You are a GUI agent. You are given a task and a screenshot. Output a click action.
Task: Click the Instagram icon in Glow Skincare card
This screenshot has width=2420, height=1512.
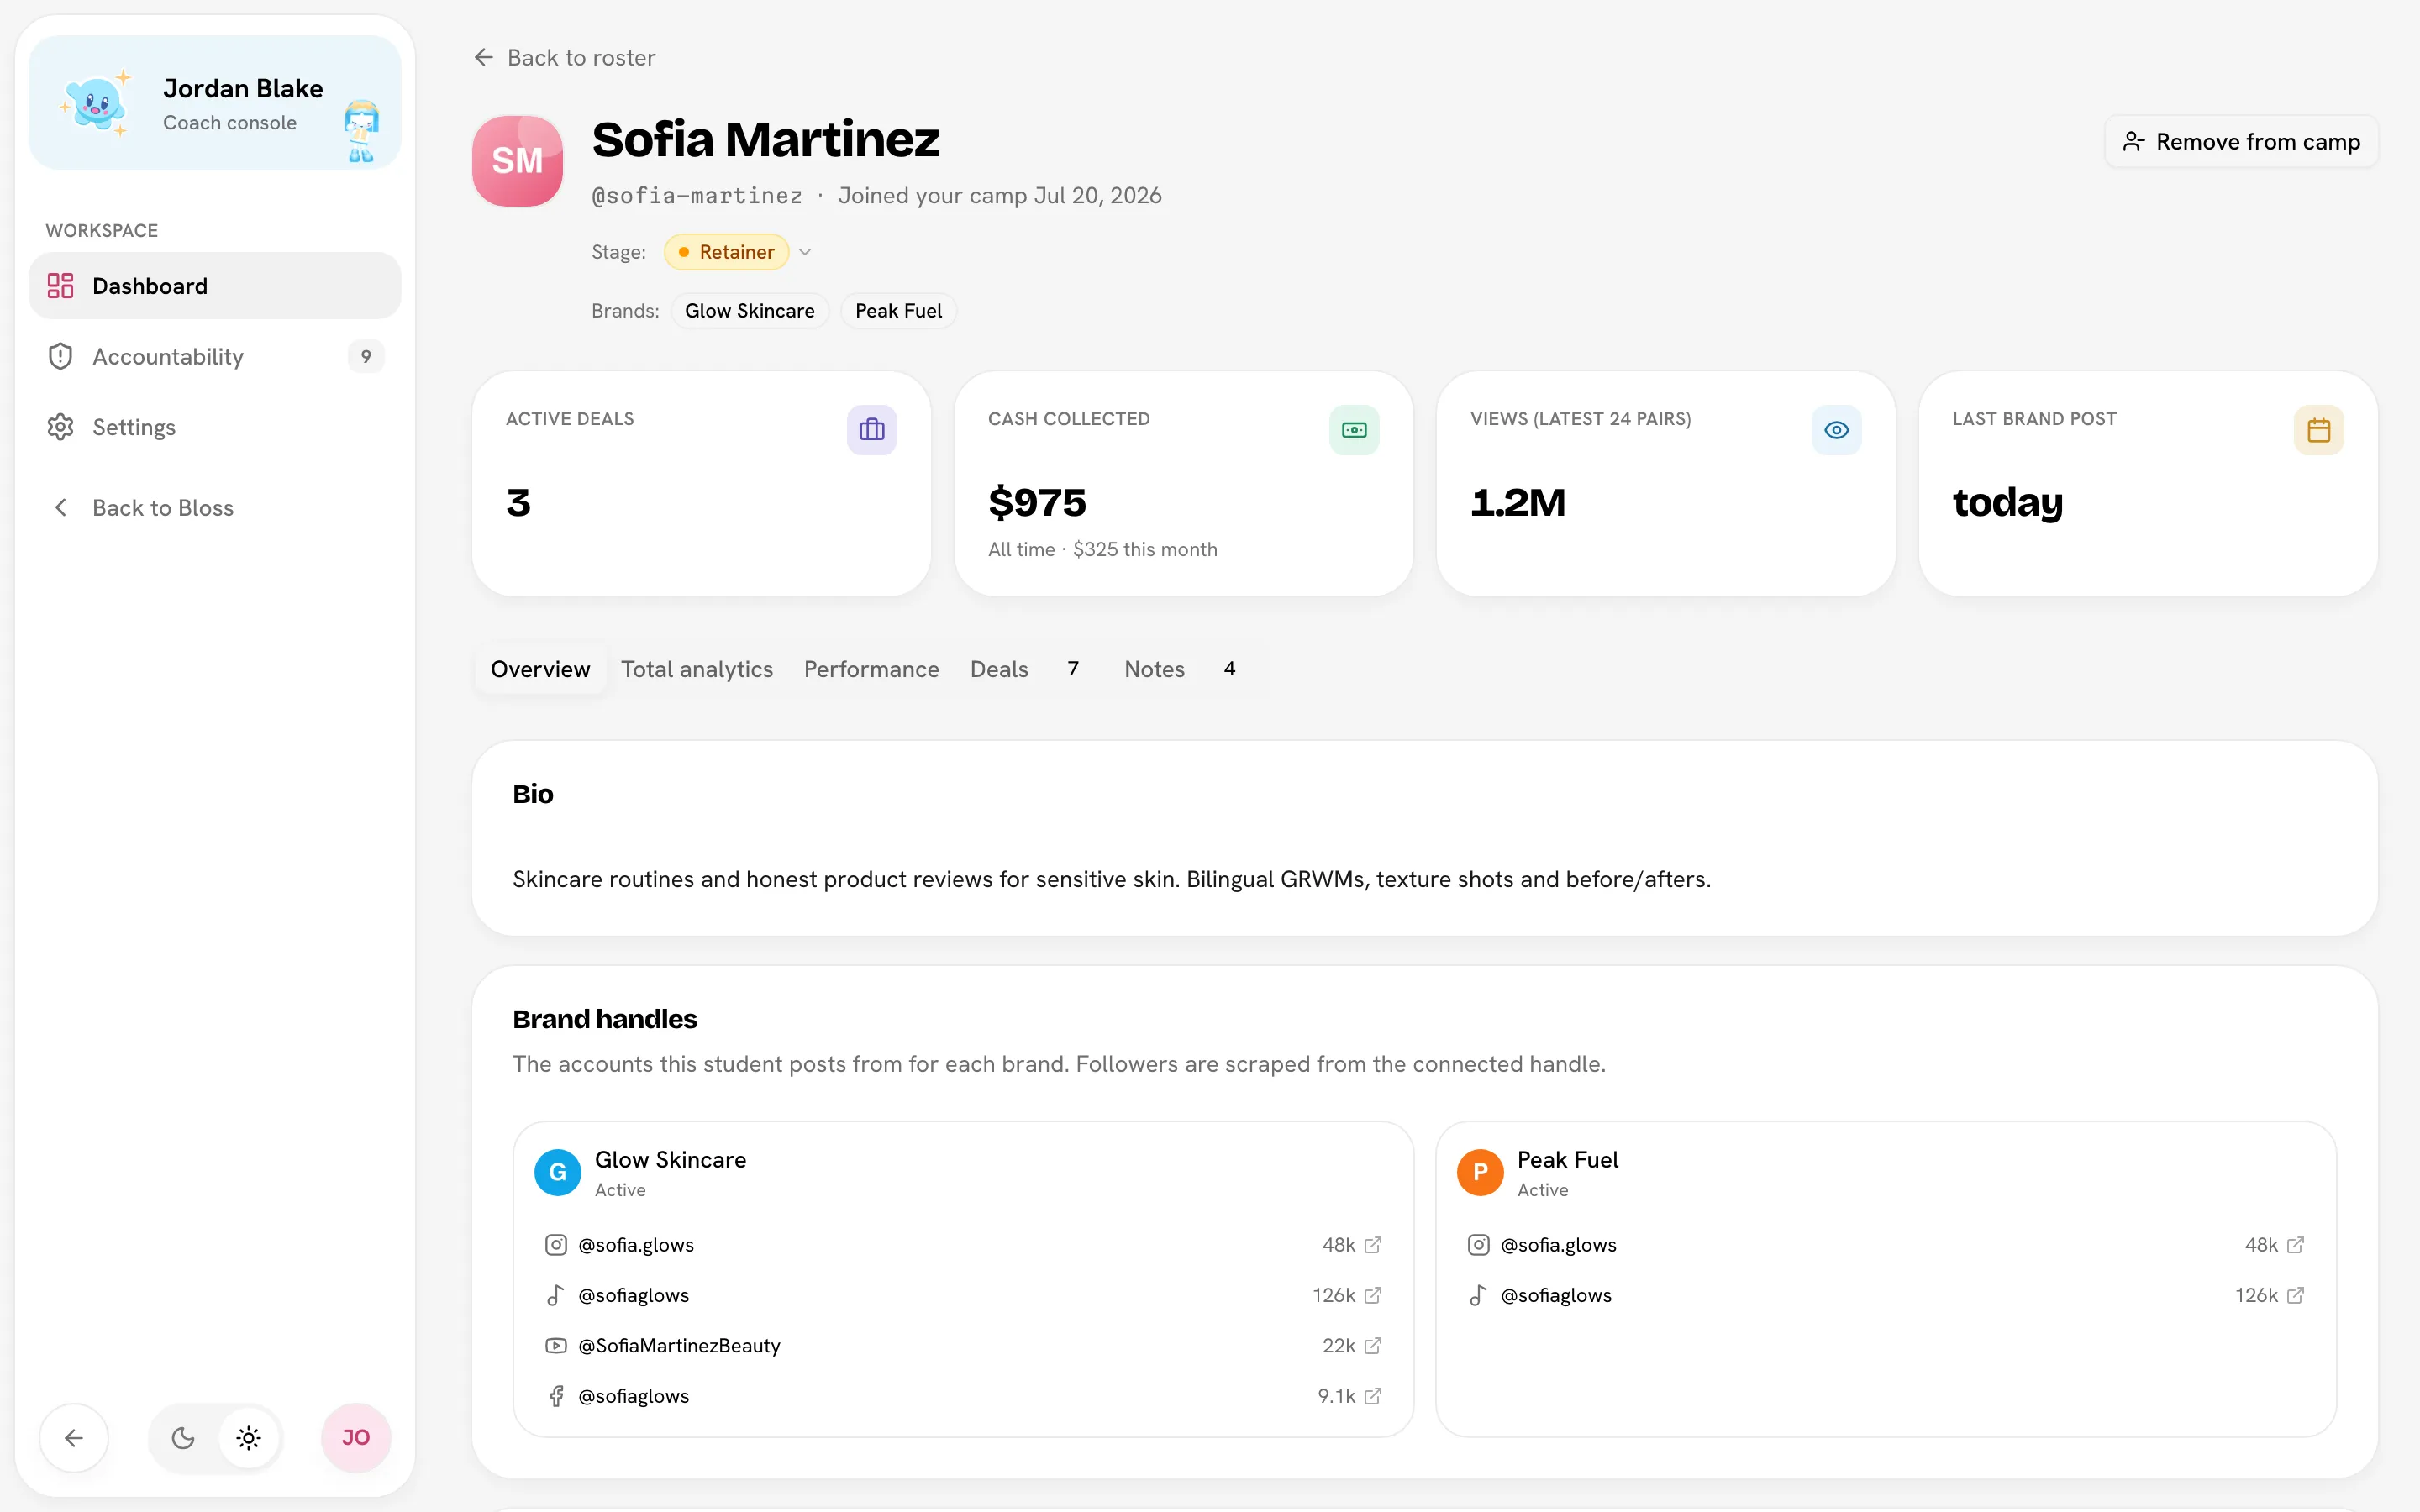click(556, 1245)
